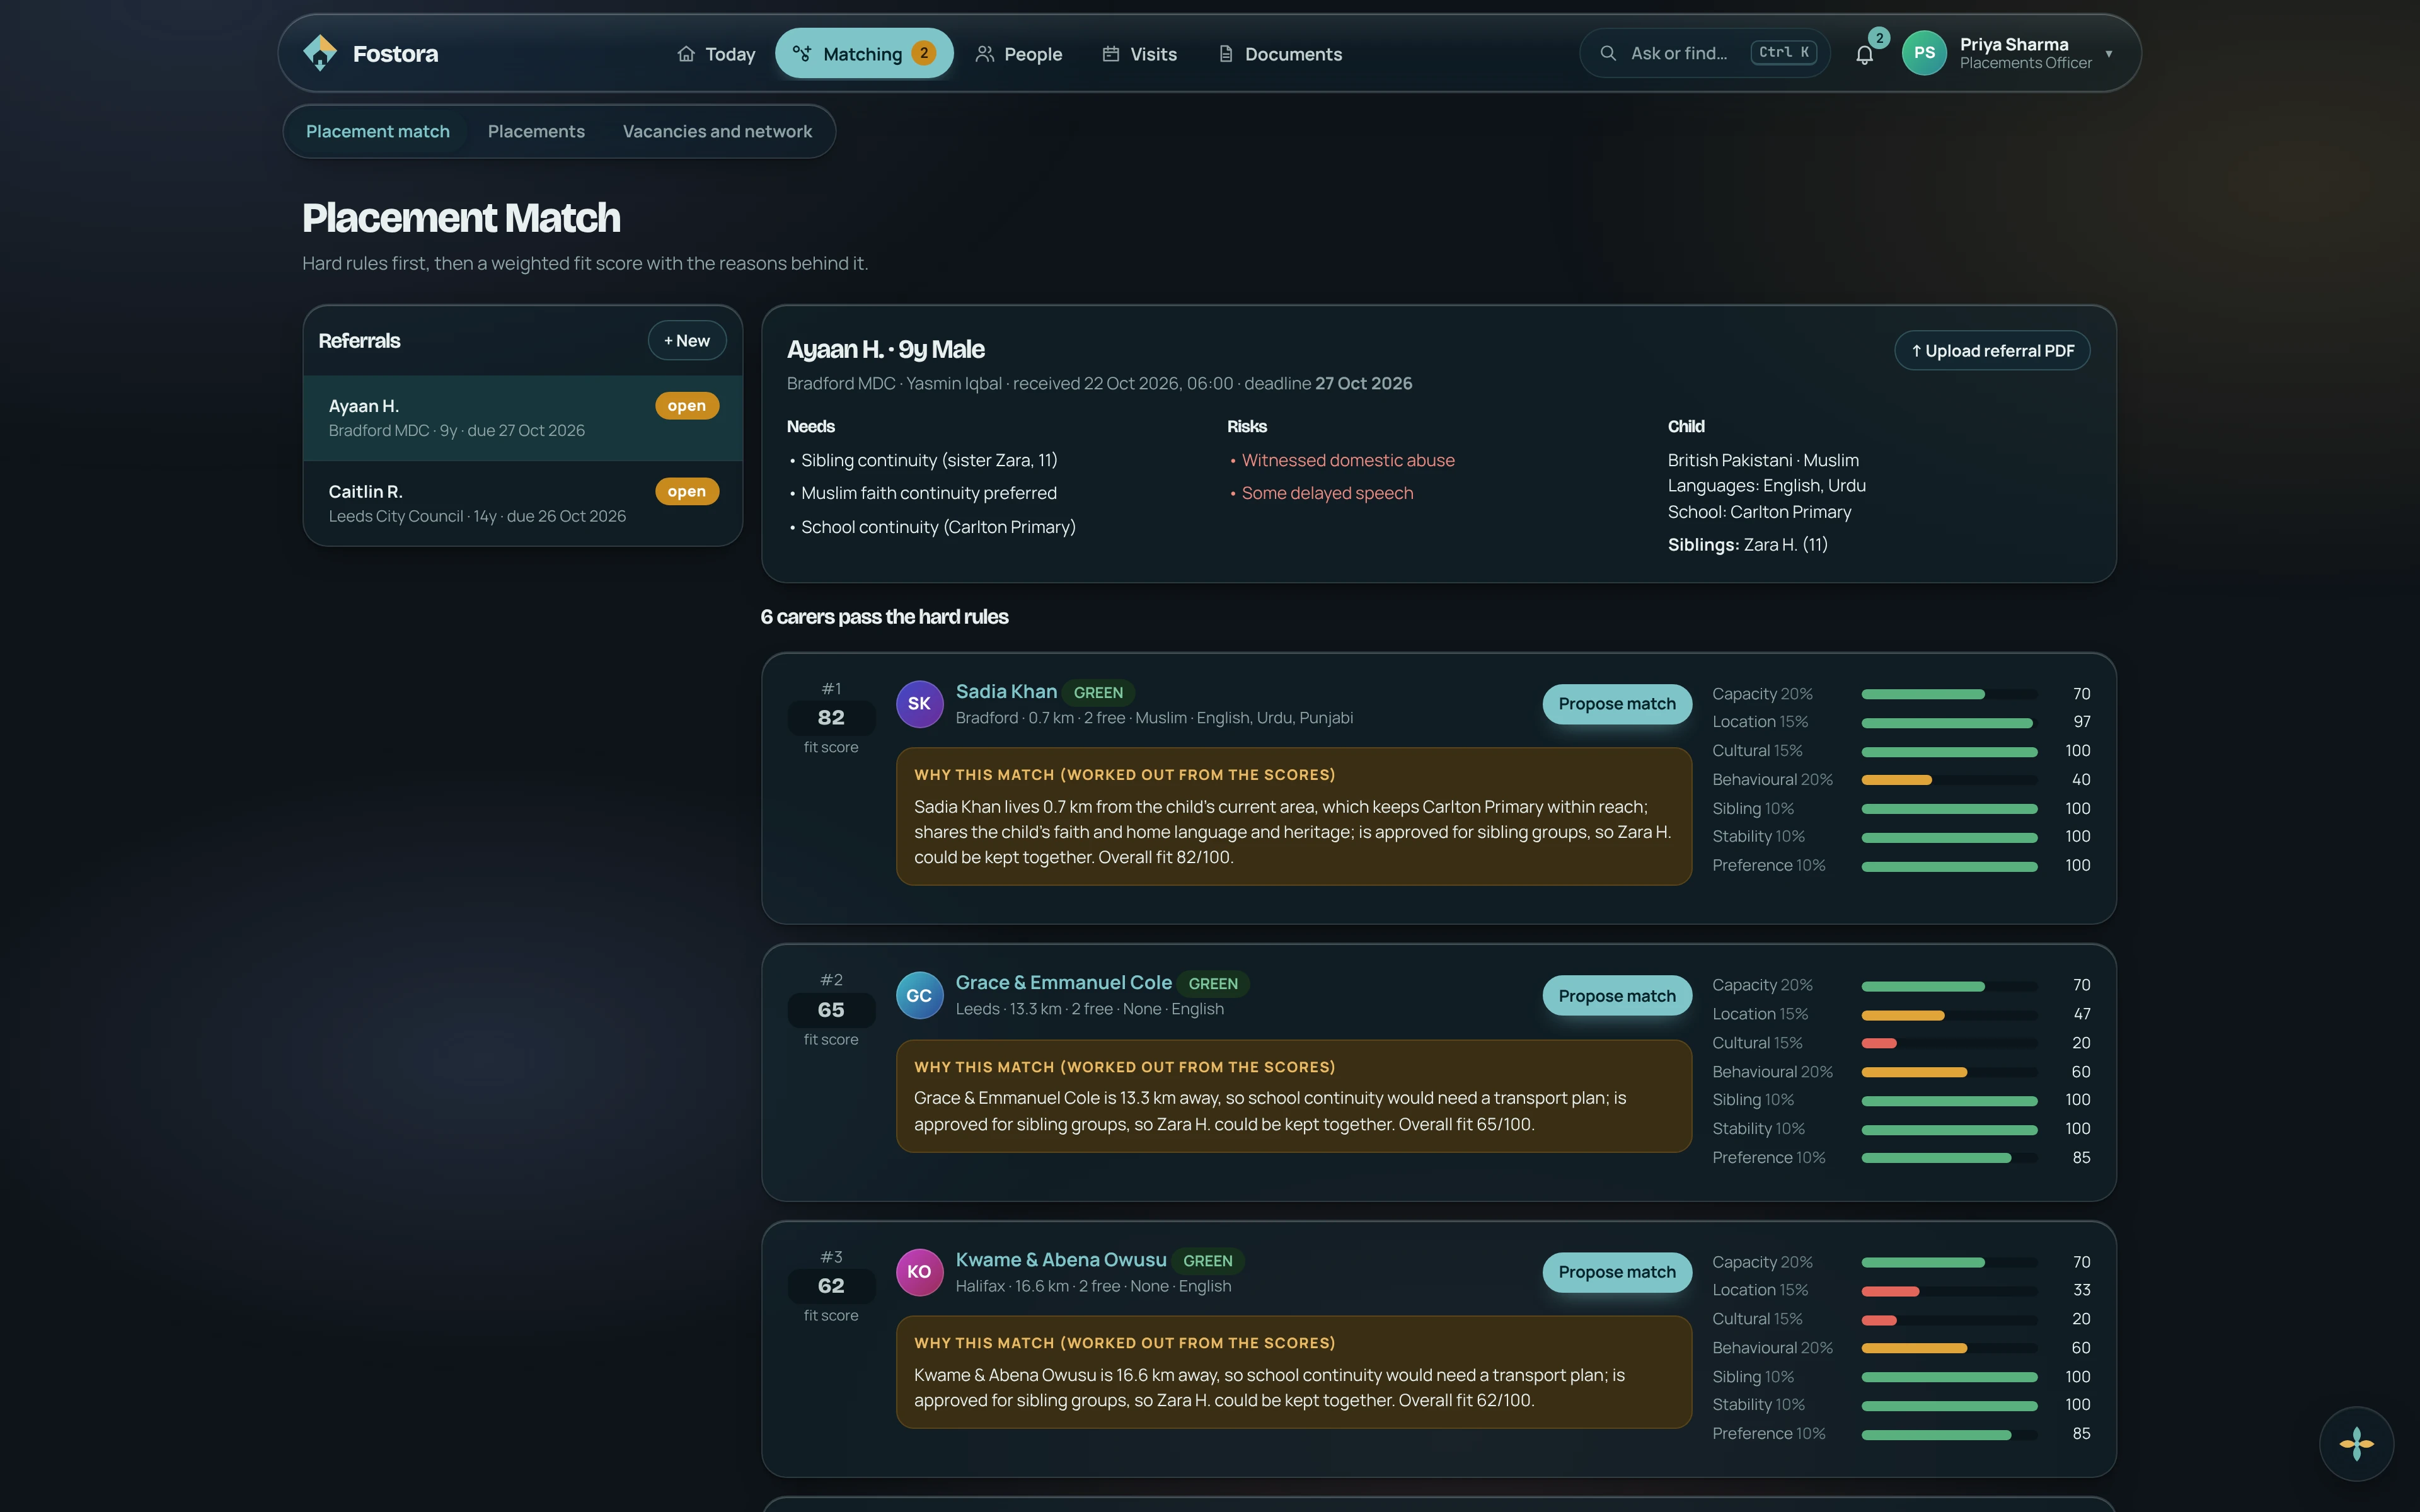The image size is (2420, 1512).
Task: Click the People icon in navigation
Action: pos(985,54)
